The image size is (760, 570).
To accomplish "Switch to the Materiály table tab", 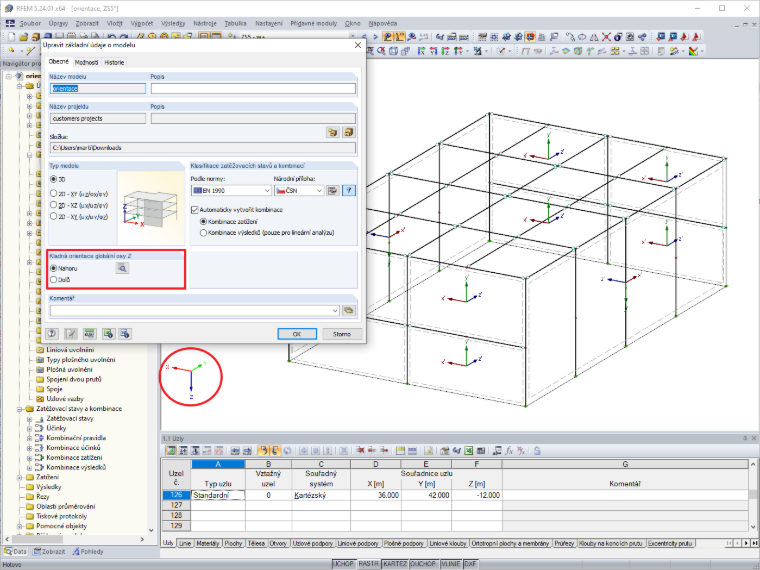I will pyautogui.click(x=208, y=543).
